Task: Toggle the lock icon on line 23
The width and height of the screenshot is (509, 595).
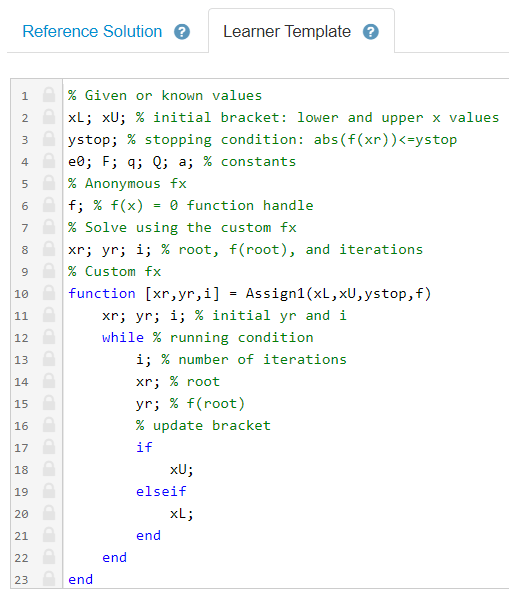Action: (49, 579)
